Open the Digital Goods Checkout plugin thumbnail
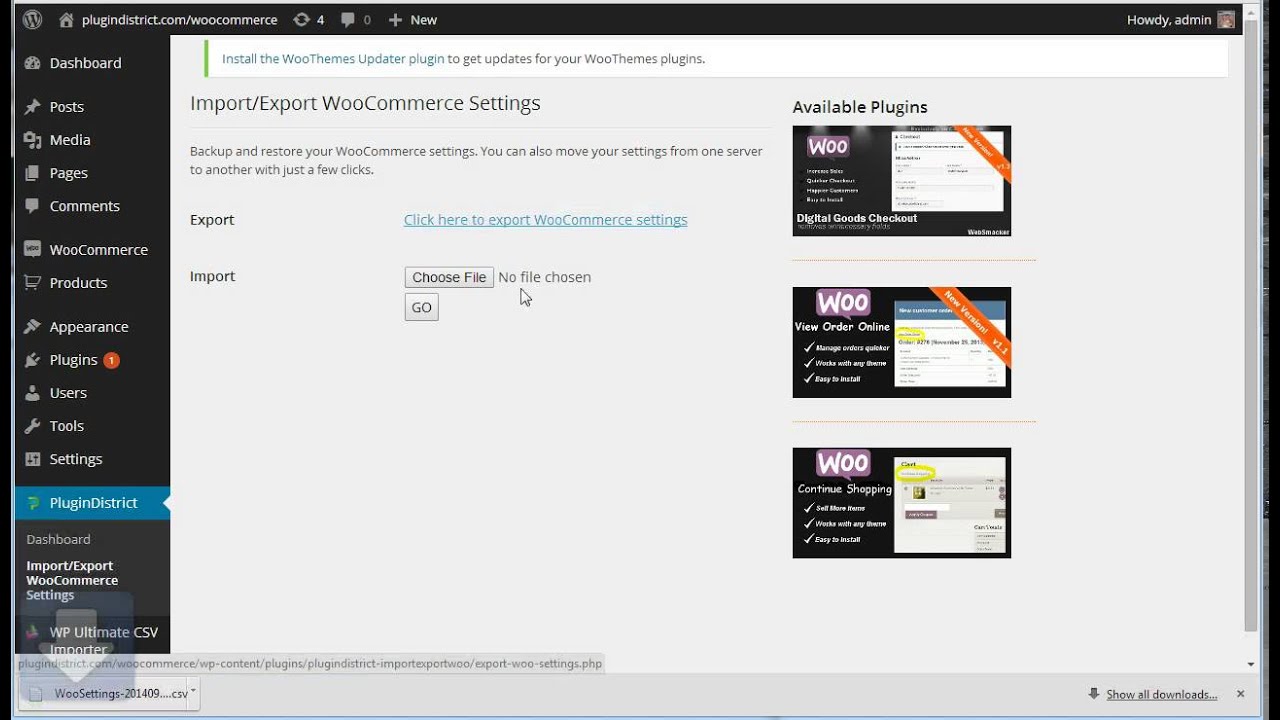The image size is (1280, 720). (901, 181)
